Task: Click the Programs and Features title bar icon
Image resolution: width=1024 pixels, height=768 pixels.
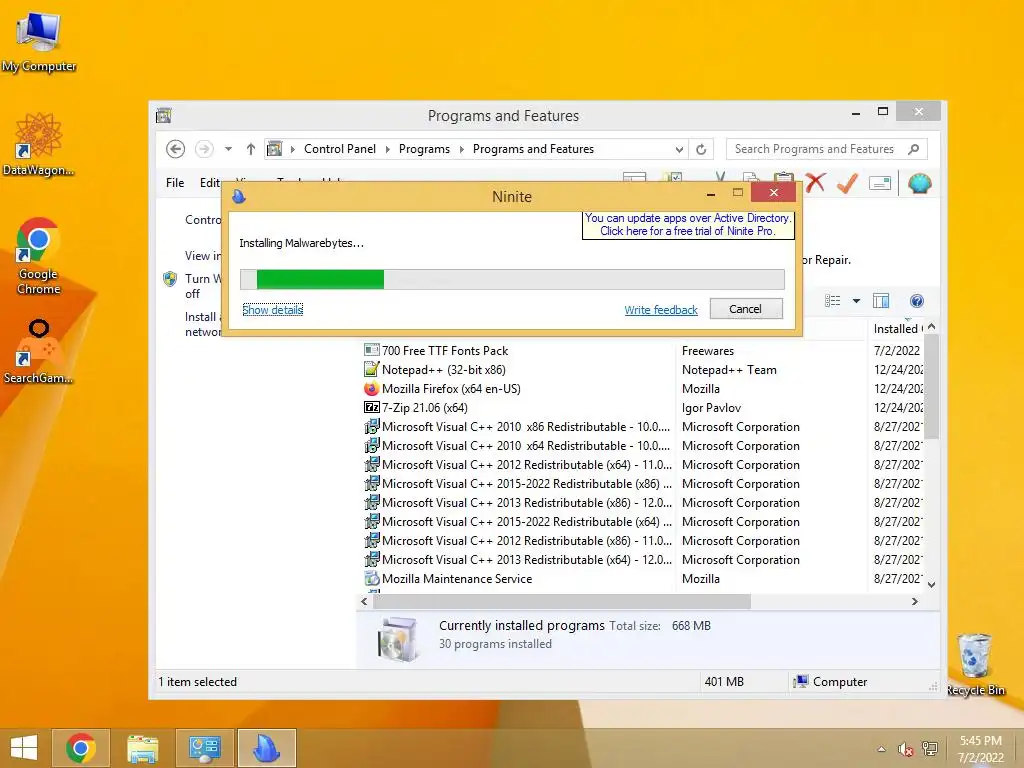Action: 164,116
